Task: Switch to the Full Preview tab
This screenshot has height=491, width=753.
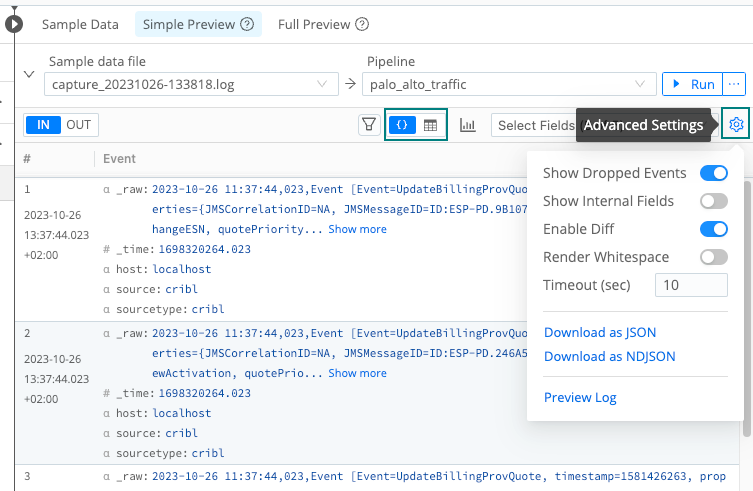Action: click(314, 24)
